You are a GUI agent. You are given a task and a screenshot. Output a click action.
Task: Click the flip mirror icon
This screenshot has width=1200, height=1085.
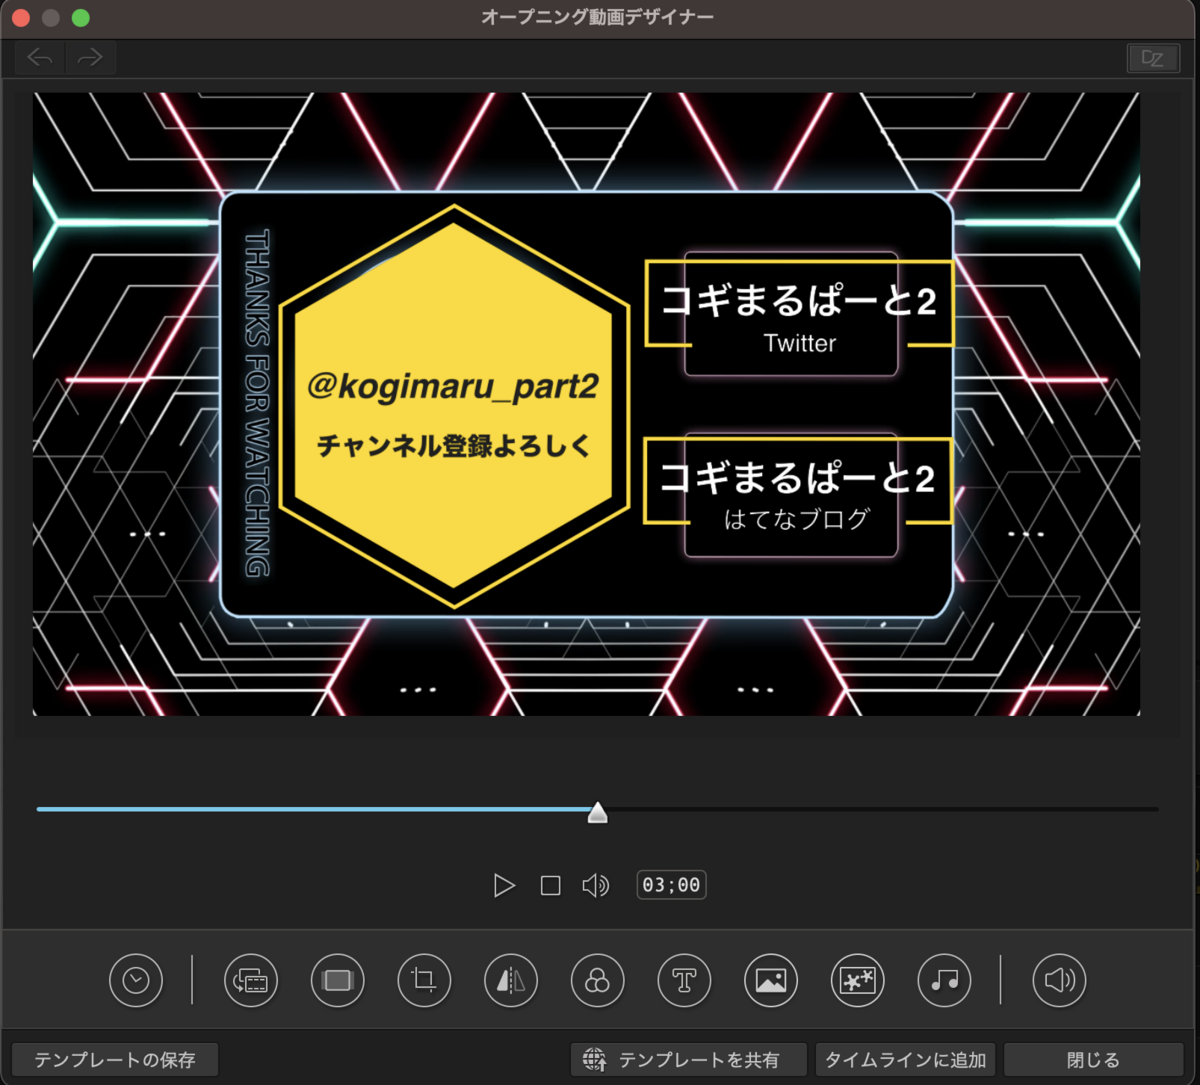click(x=511, y=980)
